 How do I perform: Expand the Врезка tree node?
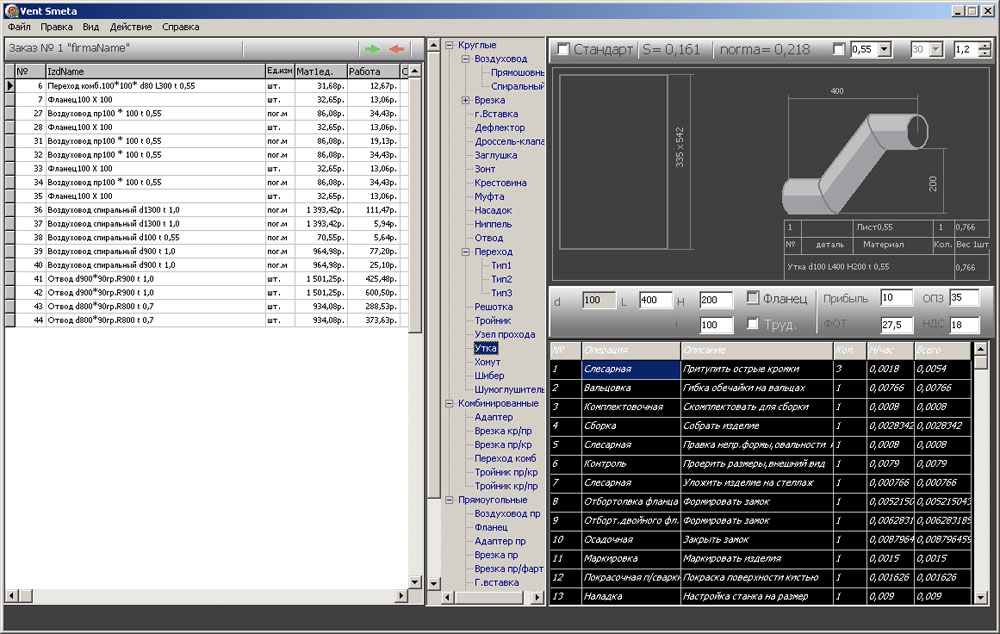coord(466,100)
